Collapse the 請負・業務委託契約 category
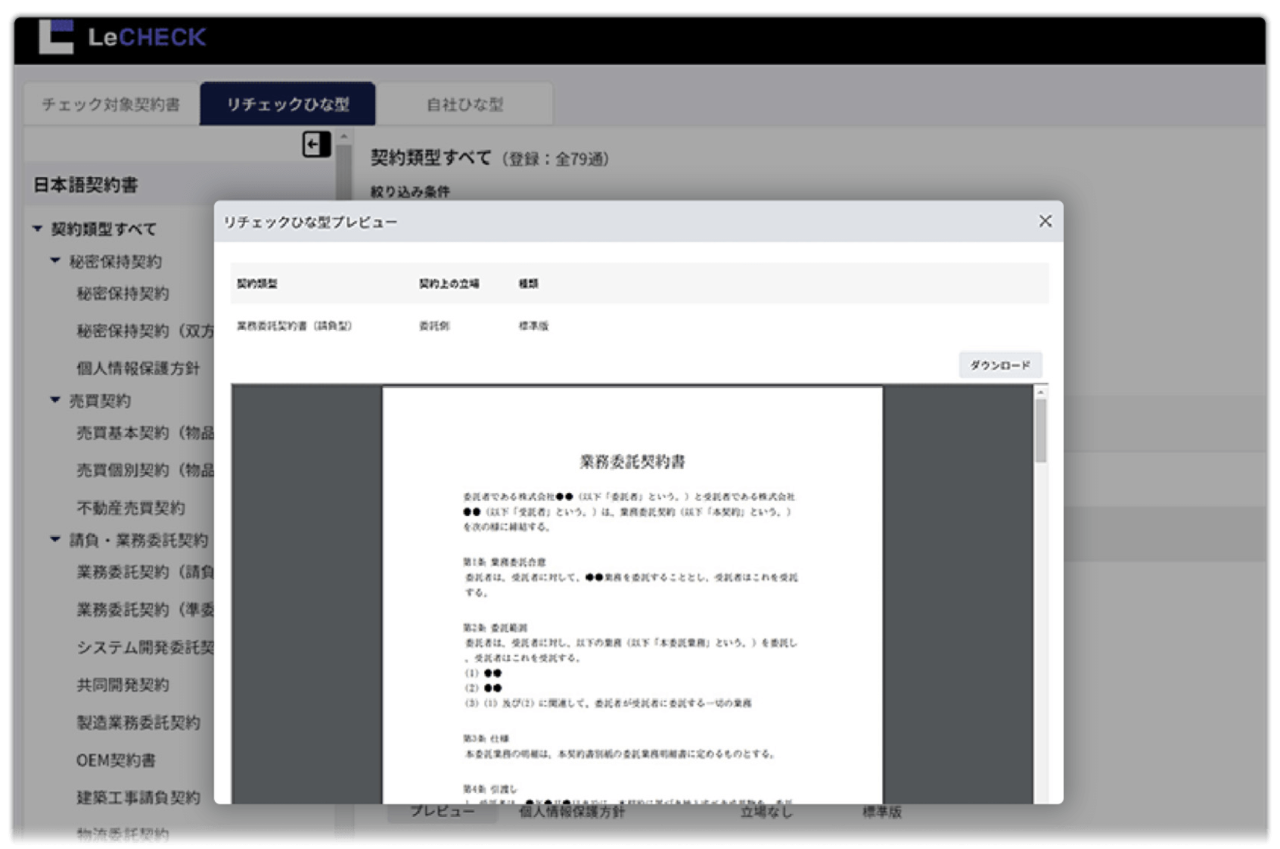 56,540
